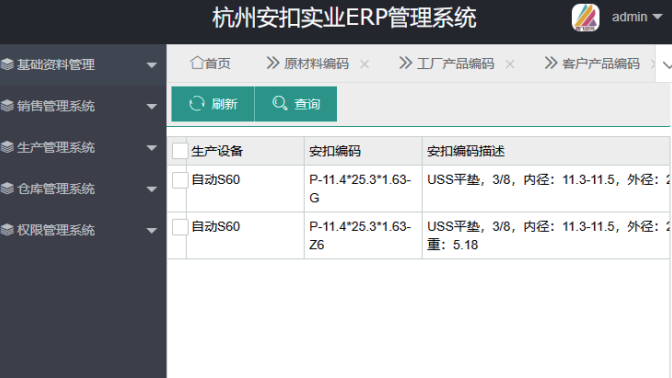This screenshot has height=378, width=672.
Task: Open 权限管理系统 sidebar menu
Action: coord(83,230)
